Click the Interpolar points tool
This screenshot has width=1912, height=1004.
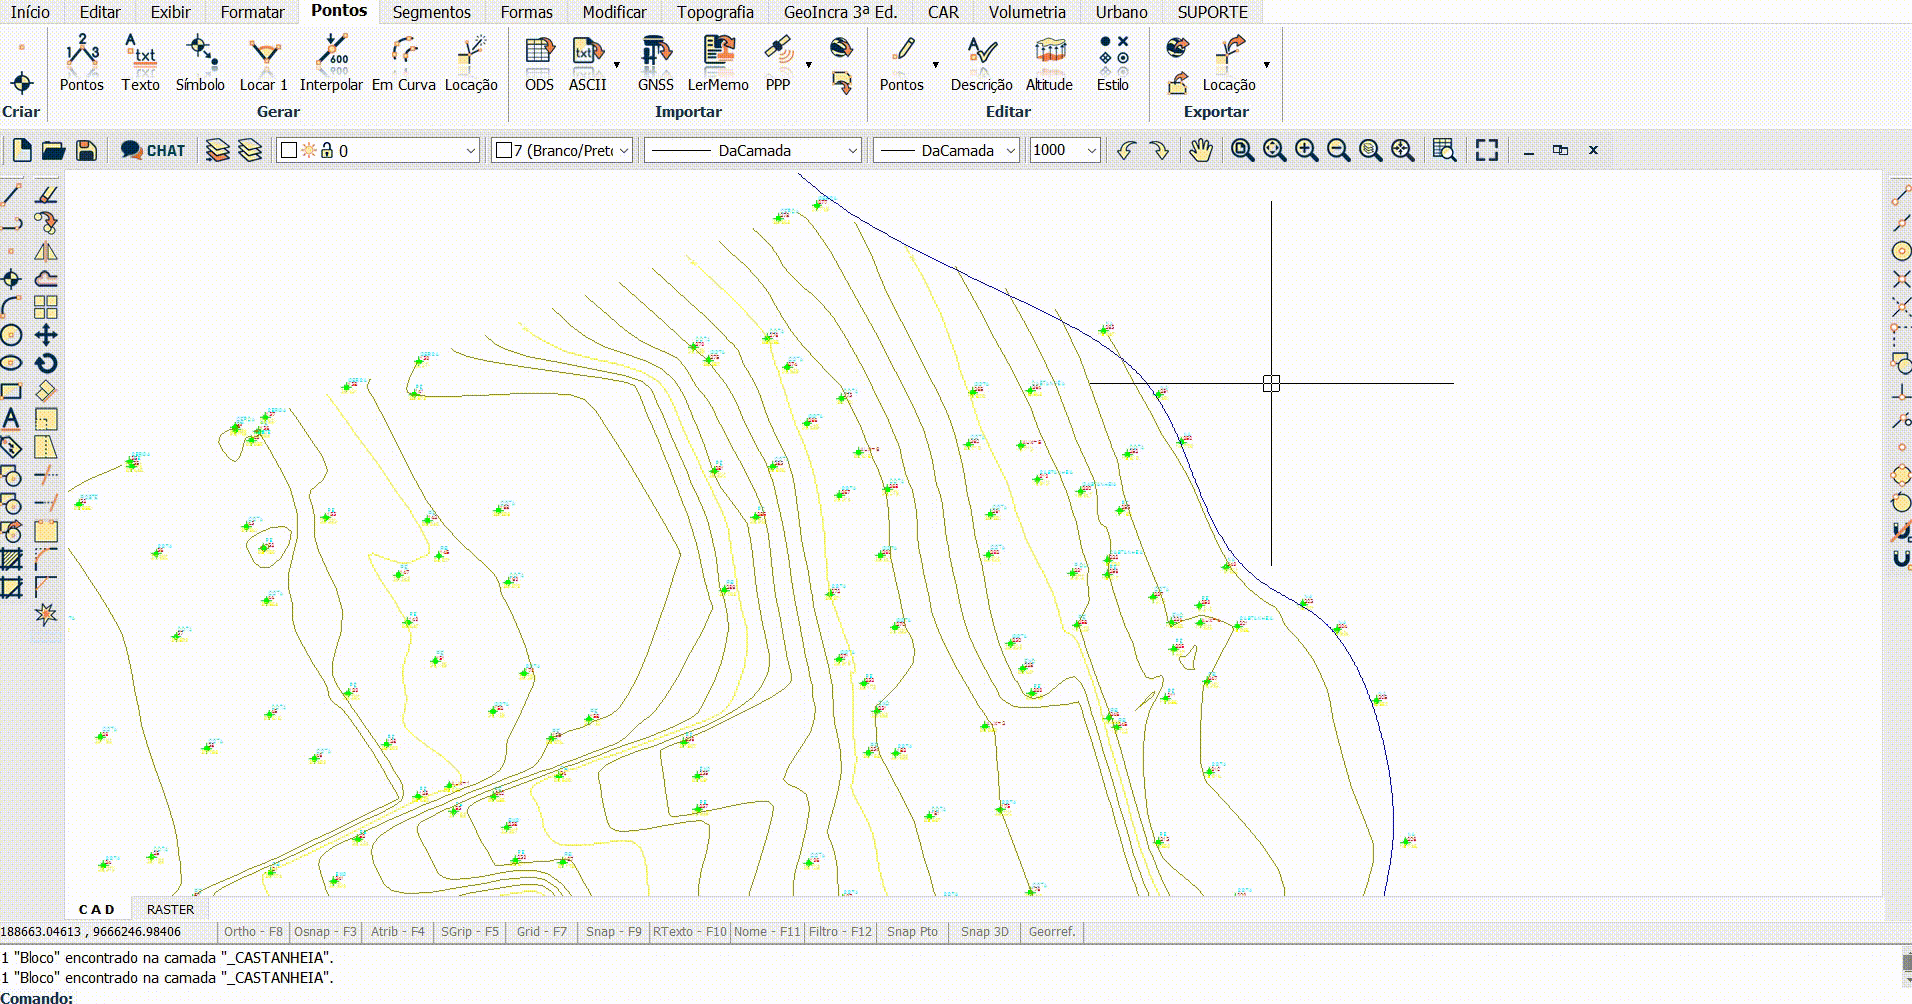(331, 64)
